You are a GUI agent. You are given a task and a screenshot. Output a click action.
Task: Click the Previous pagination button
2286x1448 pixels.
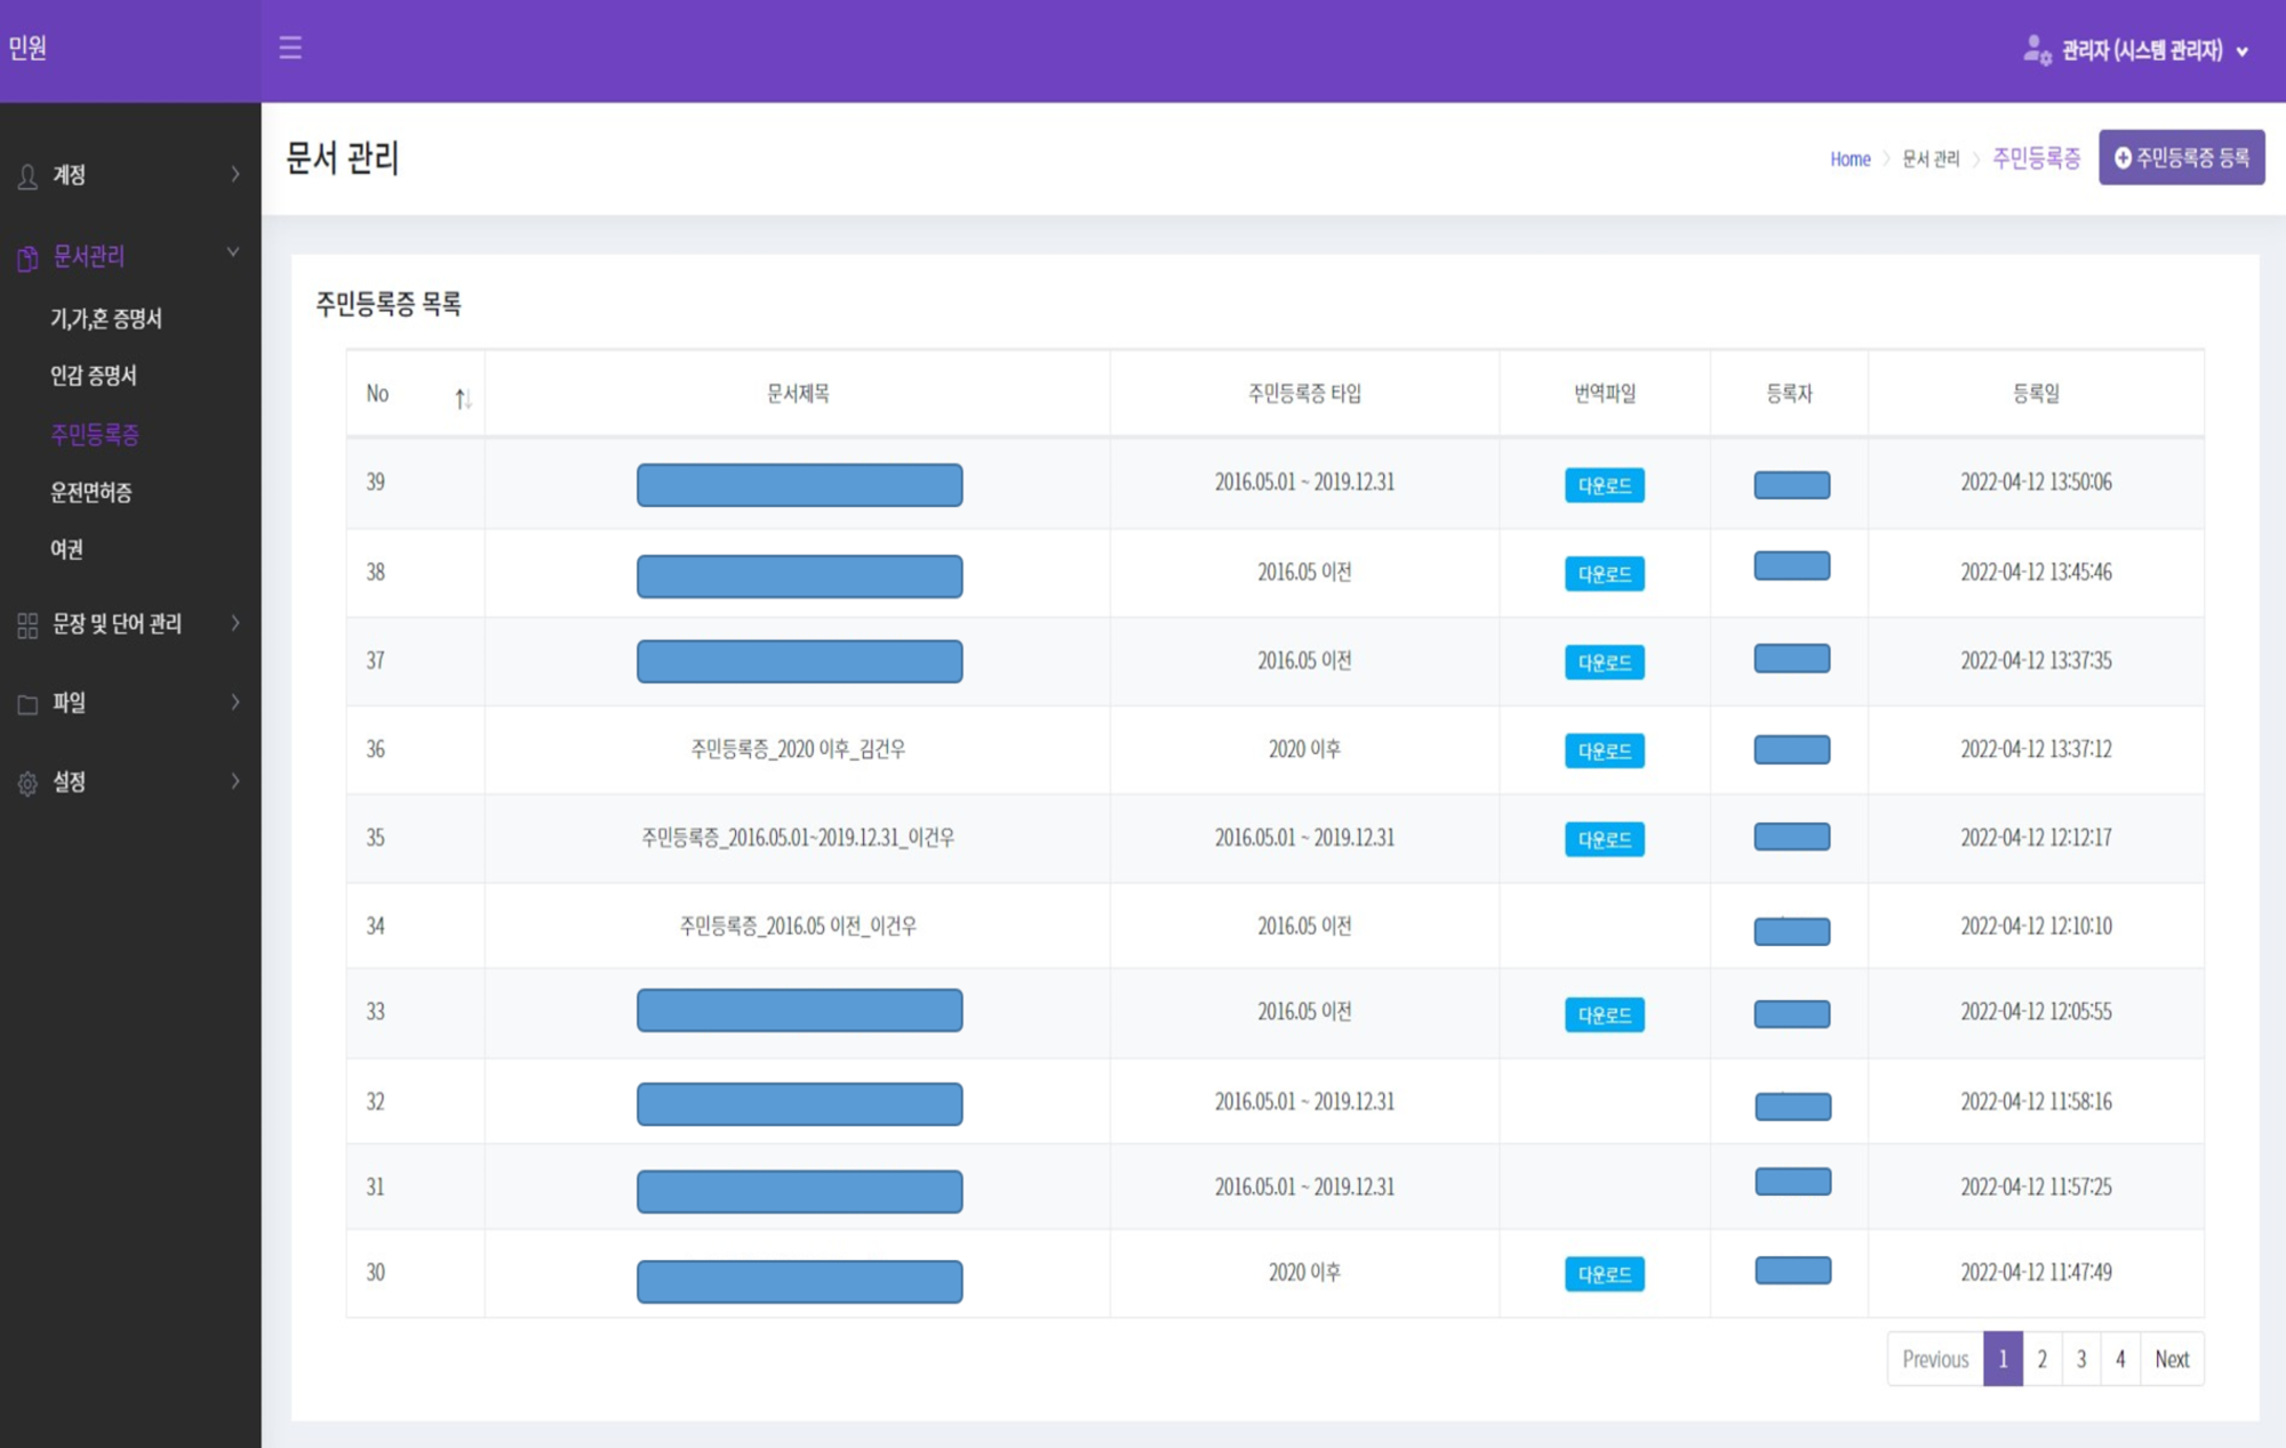coord(1935,1359)
